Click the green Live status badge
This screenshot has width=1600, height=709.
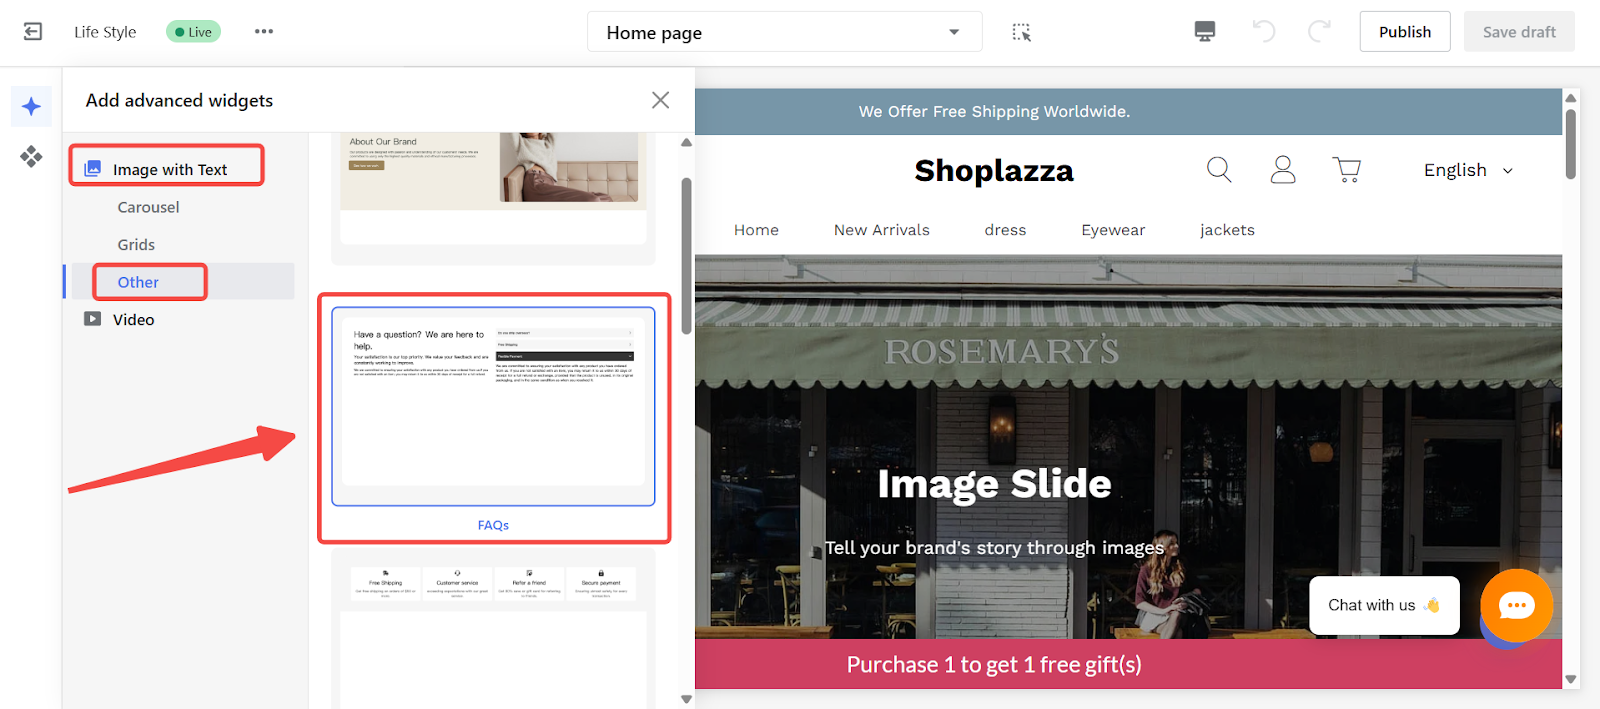click(x=194, y=32)
